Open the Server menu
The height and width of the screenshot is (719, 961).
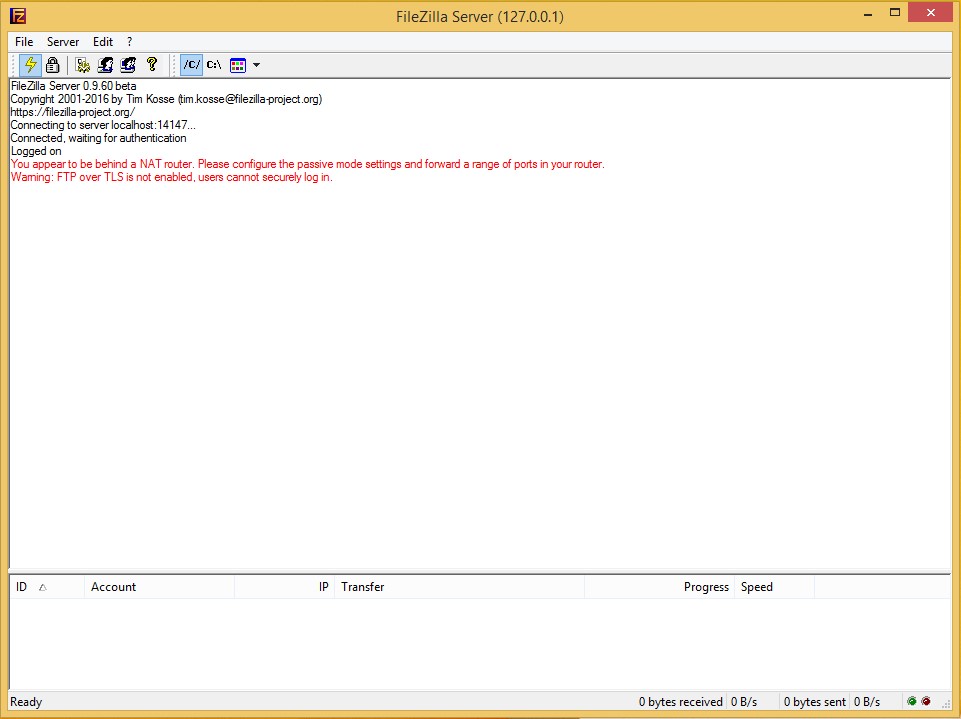pyautogui.click(x=63, y=42)
